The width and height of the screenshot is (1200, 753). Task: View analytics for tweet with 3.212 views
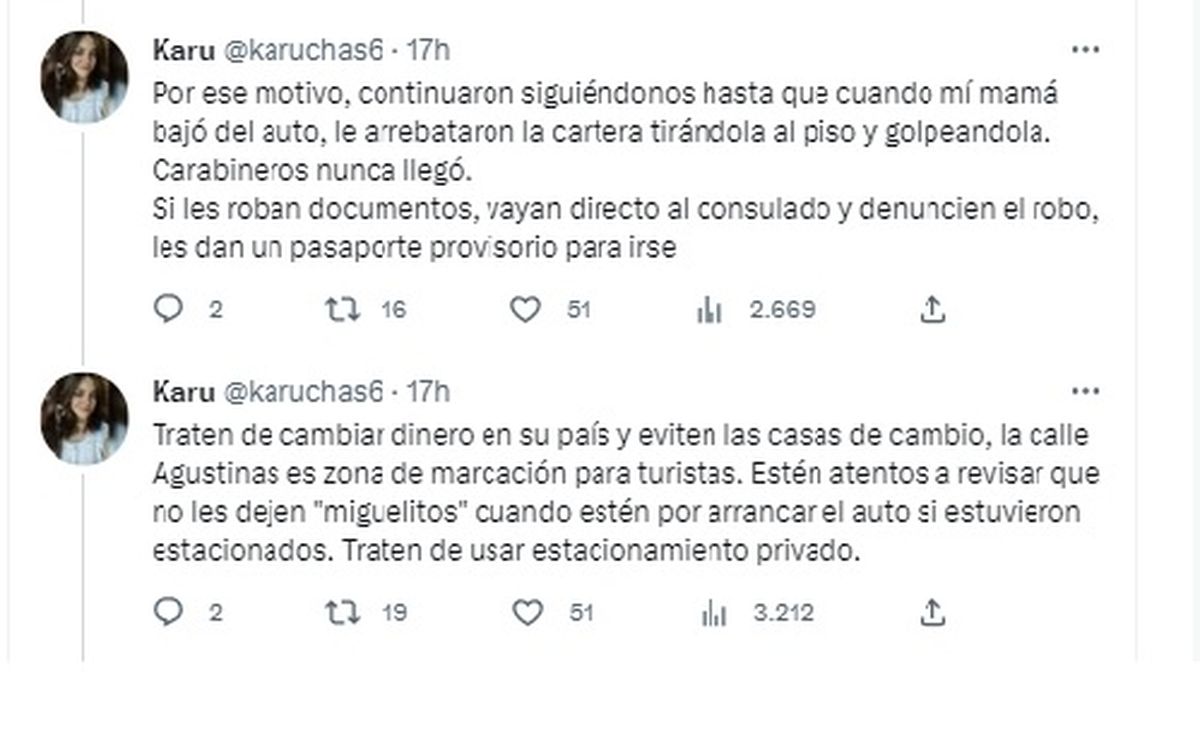[x=712, y=613]
